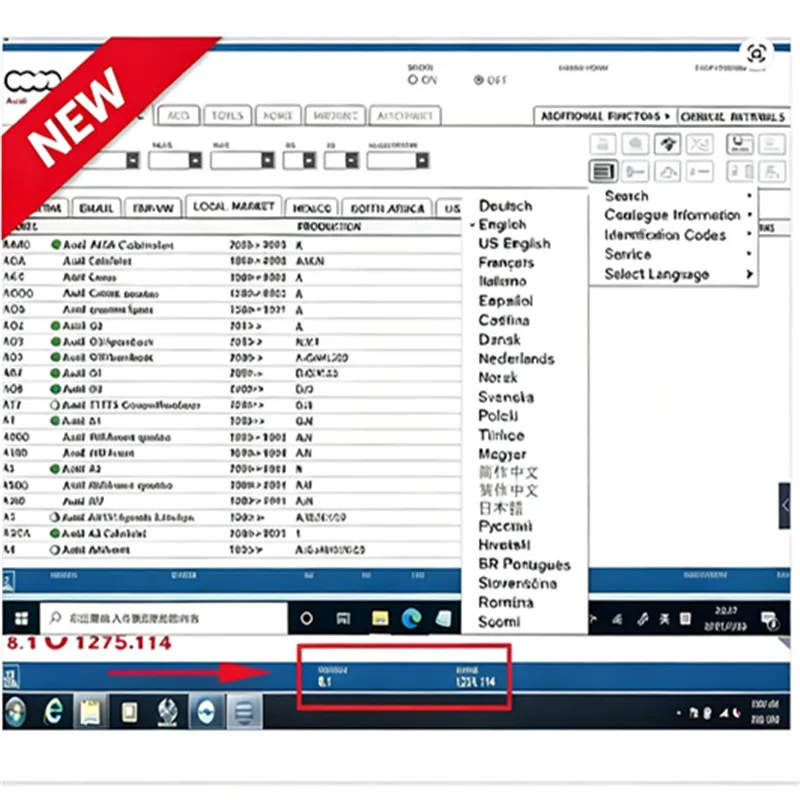Click the blue circular app icon on the lower taskbar
The image size is (800, 800).
[206, 711]
